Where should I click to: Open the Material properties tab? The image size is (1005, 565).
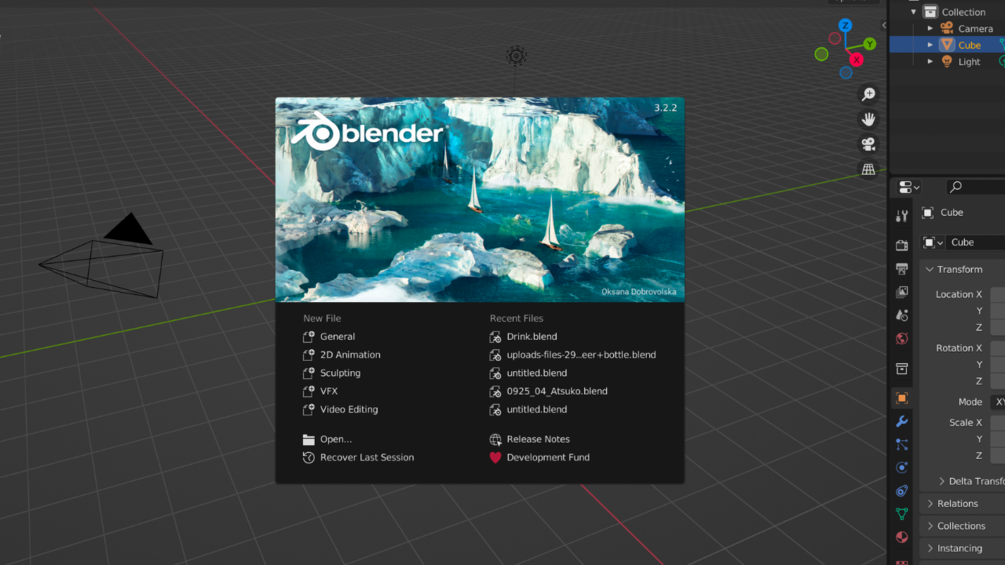tap(902, 537)
